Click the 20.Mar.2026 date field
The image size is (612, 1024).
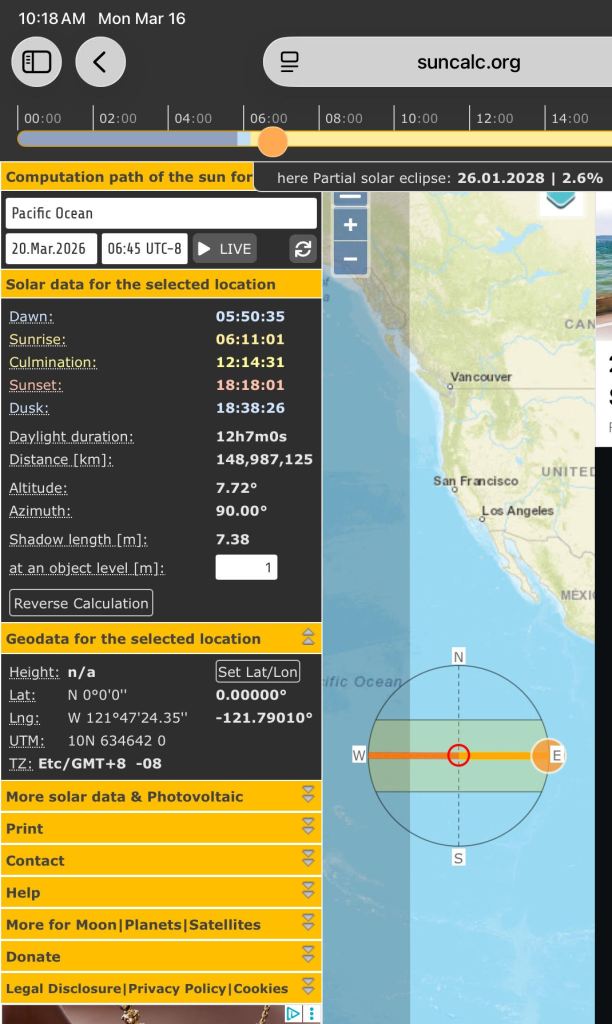[51, 249]
